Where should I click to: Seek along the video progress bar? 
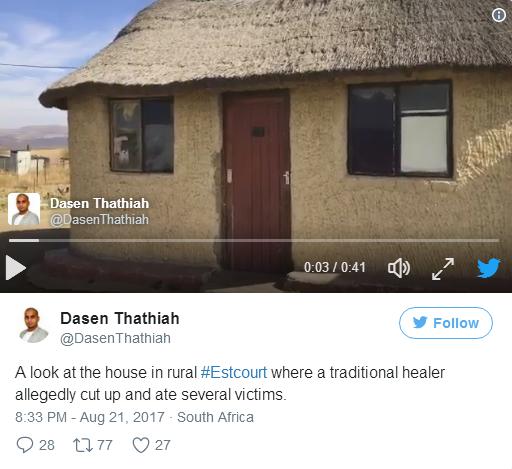pyautogui.click(x=254, y=240)
